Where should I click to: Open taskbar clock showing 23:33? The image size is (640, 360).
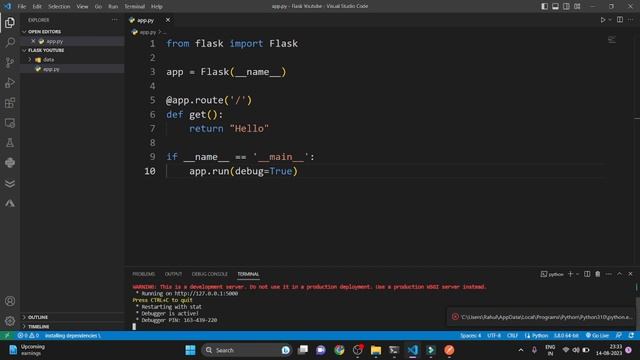click(609, 350)
